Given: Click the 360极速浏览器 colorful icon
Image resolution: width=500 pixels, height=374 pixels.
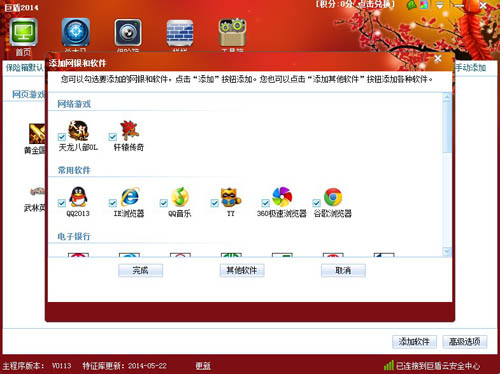Looking at the screenshot, I should [x=282, y=197].
